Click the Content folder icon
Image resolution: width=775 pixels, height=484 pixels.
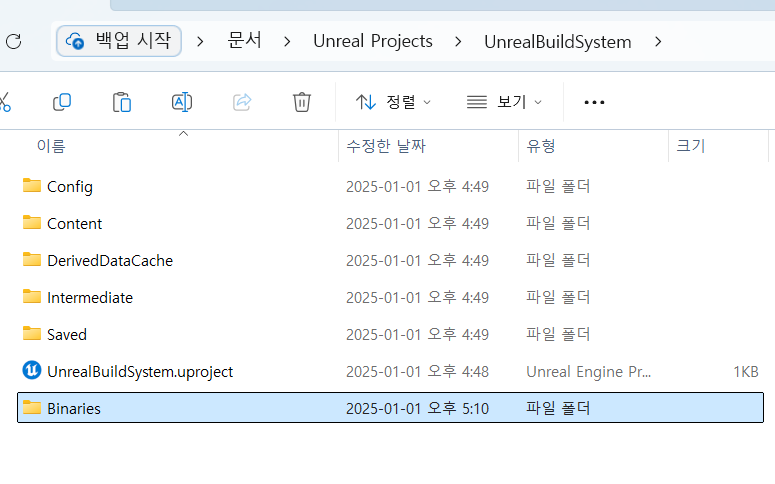click(x=32, y=222)
